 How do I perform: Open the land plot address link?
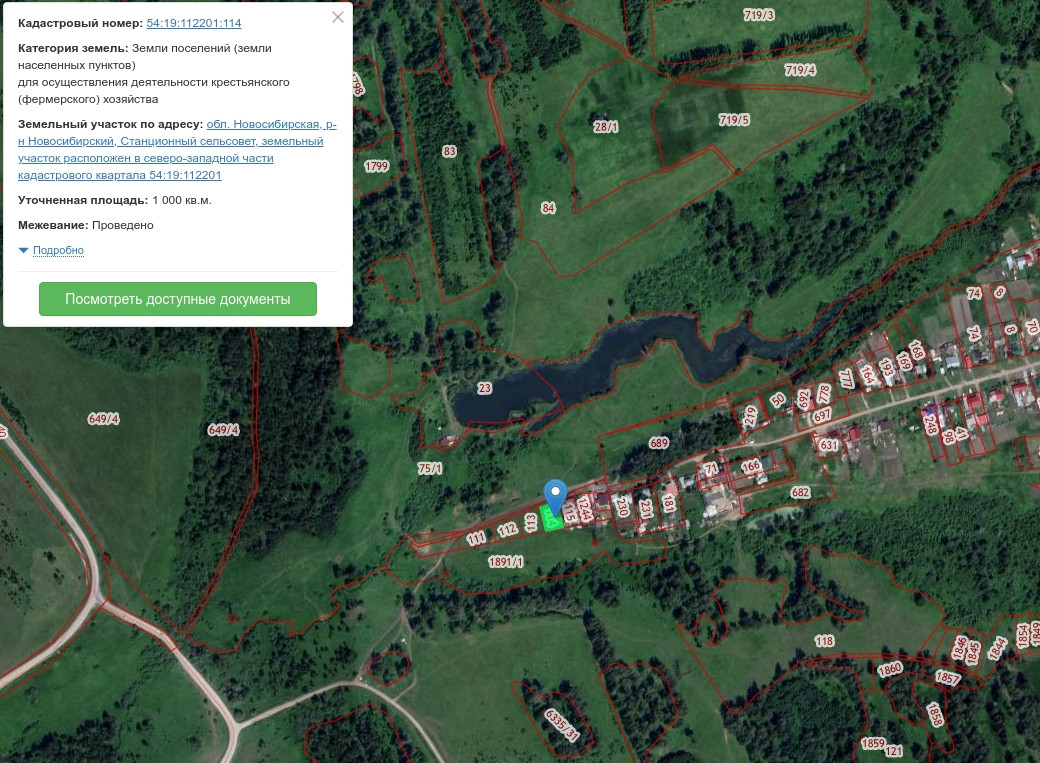tap(177, 149)
